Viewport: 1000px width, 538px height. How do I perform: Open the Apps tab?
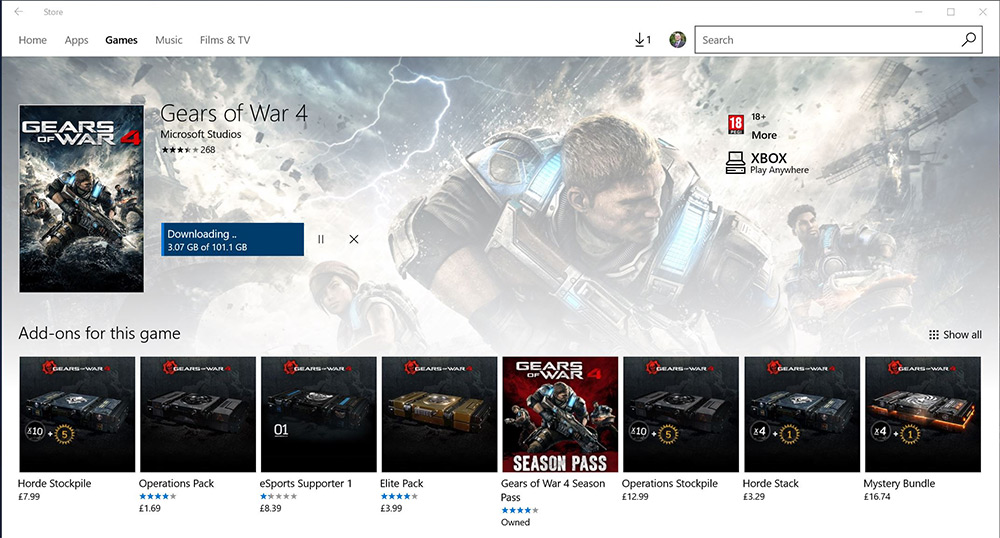click(x=76, y=40)
